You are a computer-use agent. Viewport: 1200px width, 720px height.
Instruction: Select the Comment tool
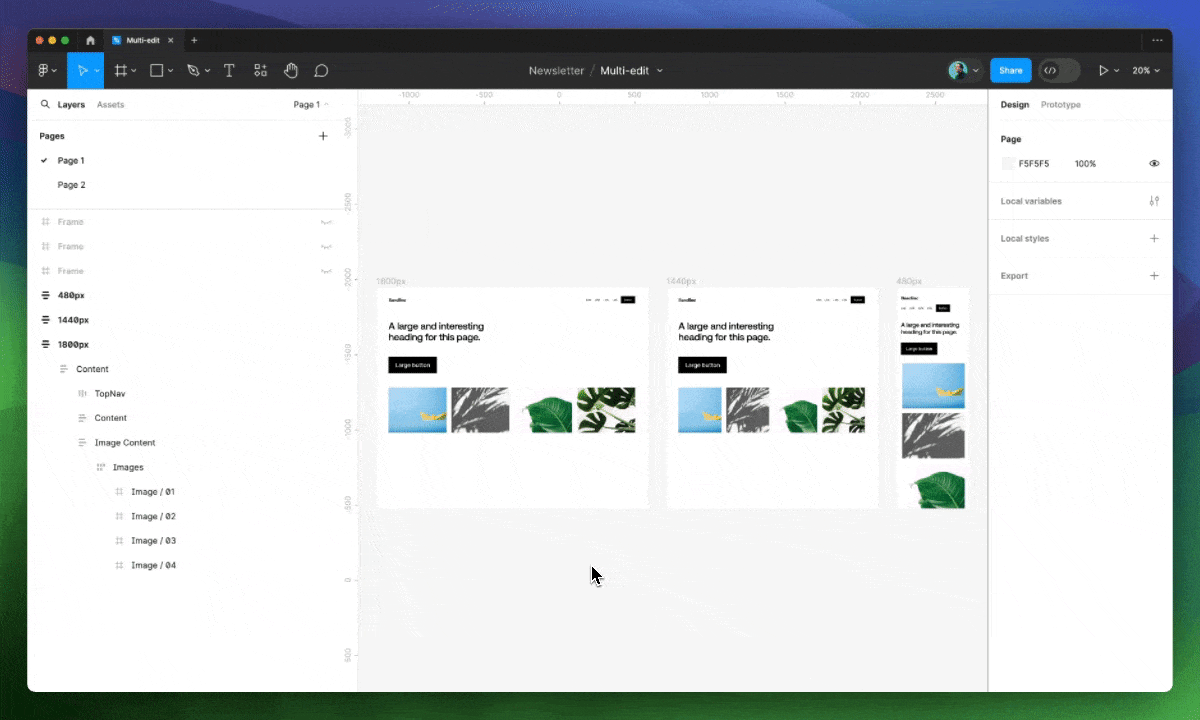pos(321,71)
